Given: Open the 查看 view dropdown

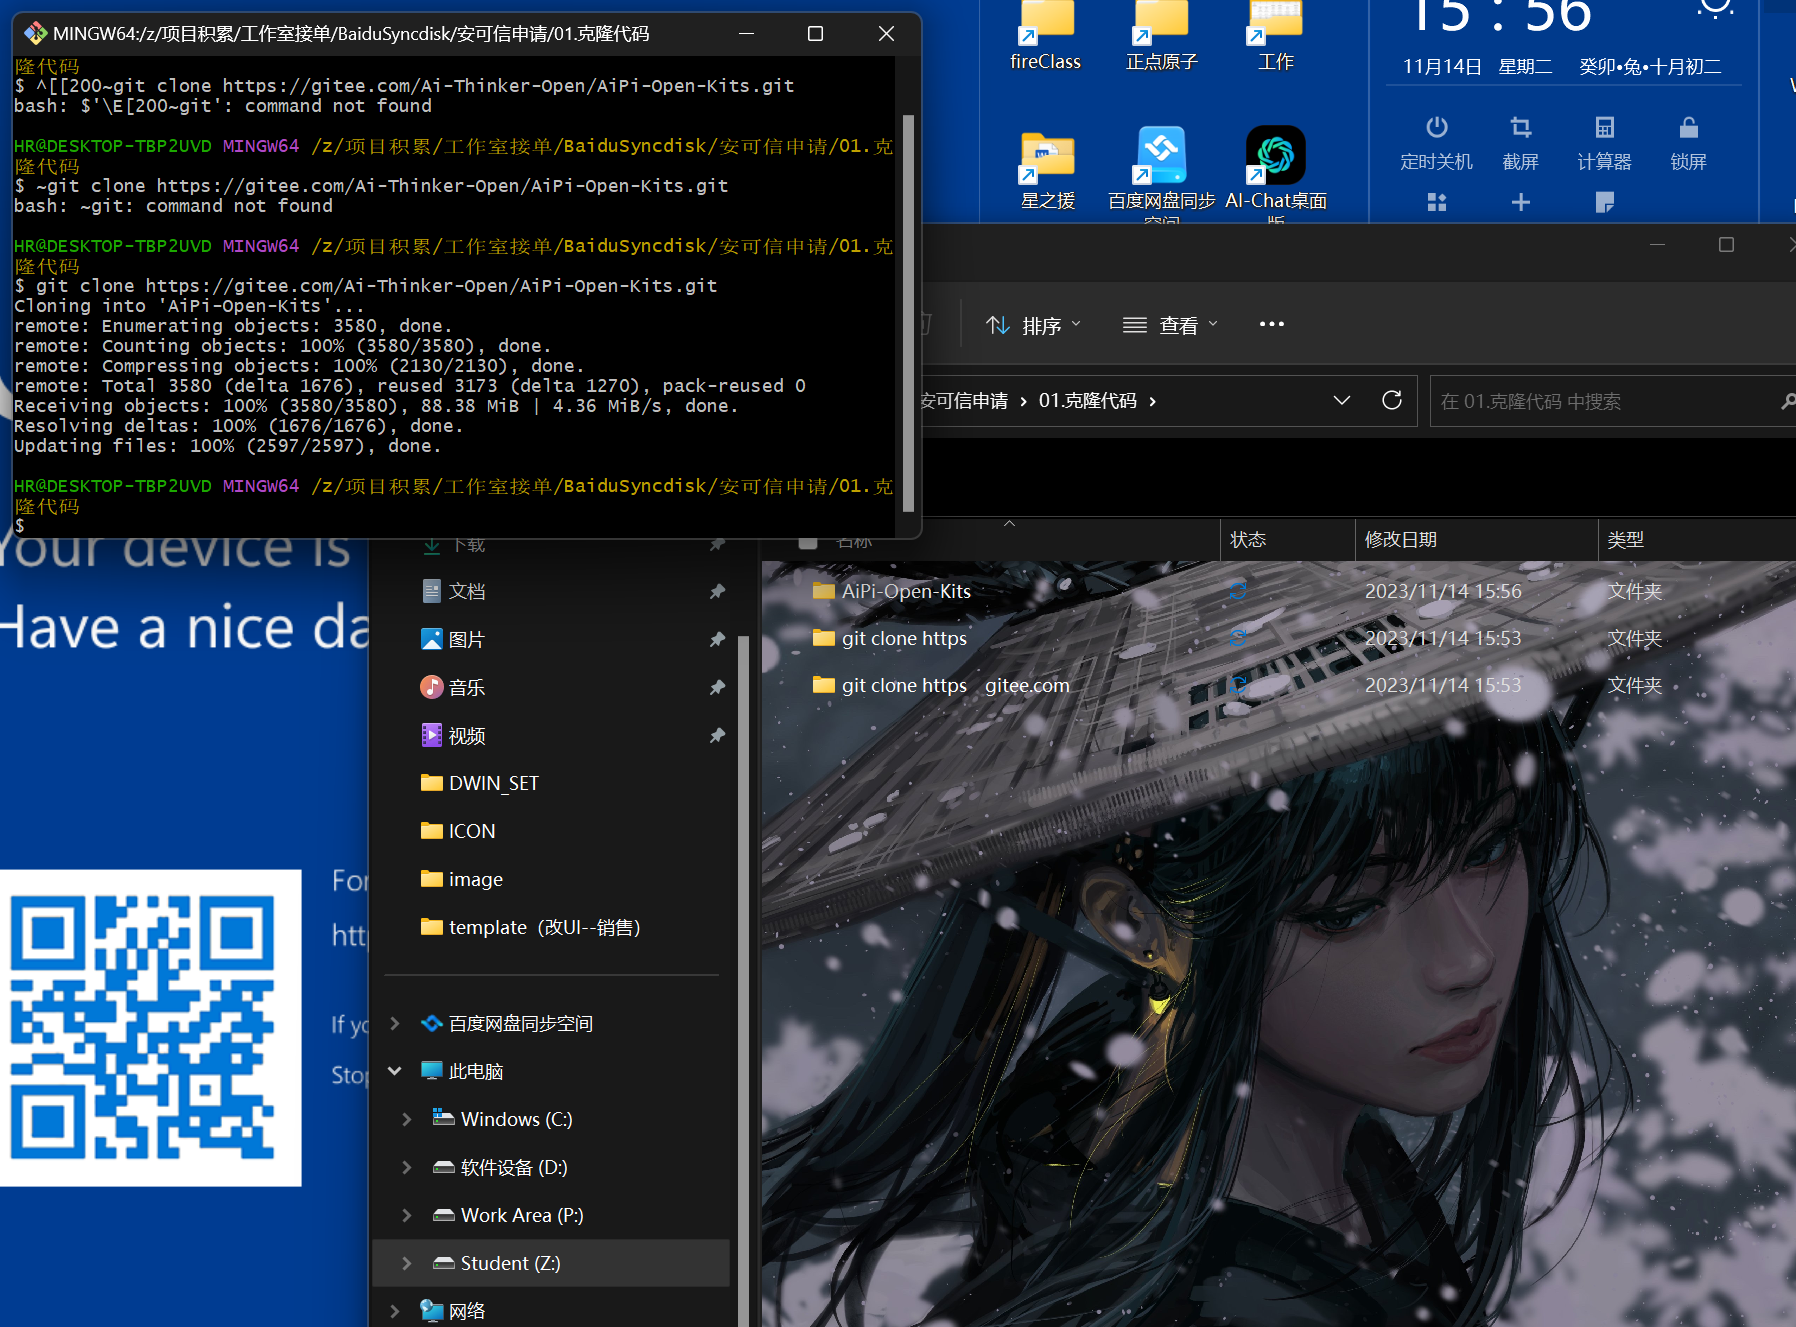Looking at the screenshot, I should 1170,325.
